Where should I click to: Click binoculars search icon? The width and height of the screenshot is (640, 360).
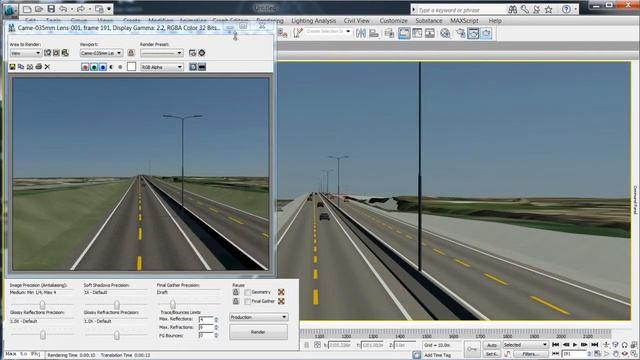pos(513,9)
